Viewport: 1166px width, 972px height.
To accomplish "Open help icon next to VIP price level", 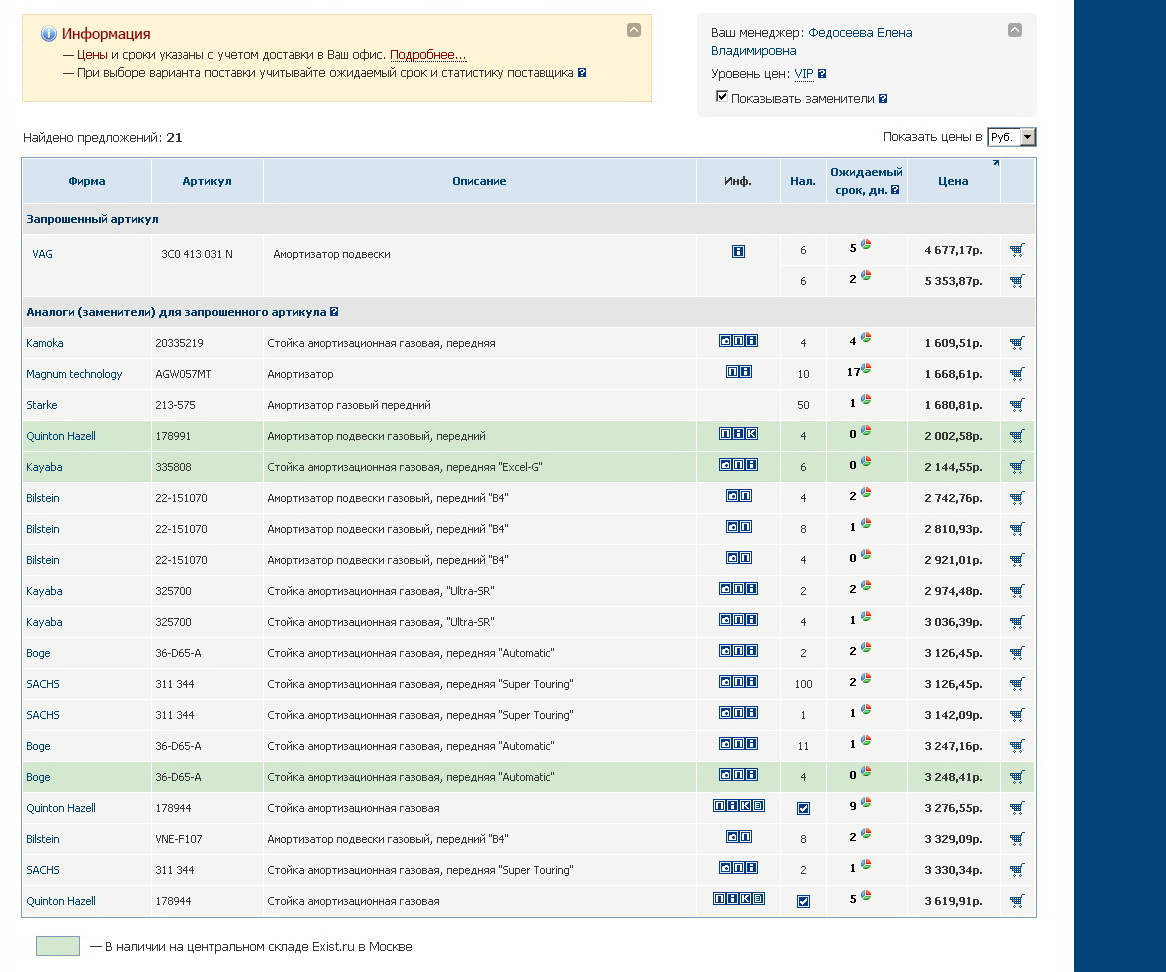I will (x=822, y=74).
